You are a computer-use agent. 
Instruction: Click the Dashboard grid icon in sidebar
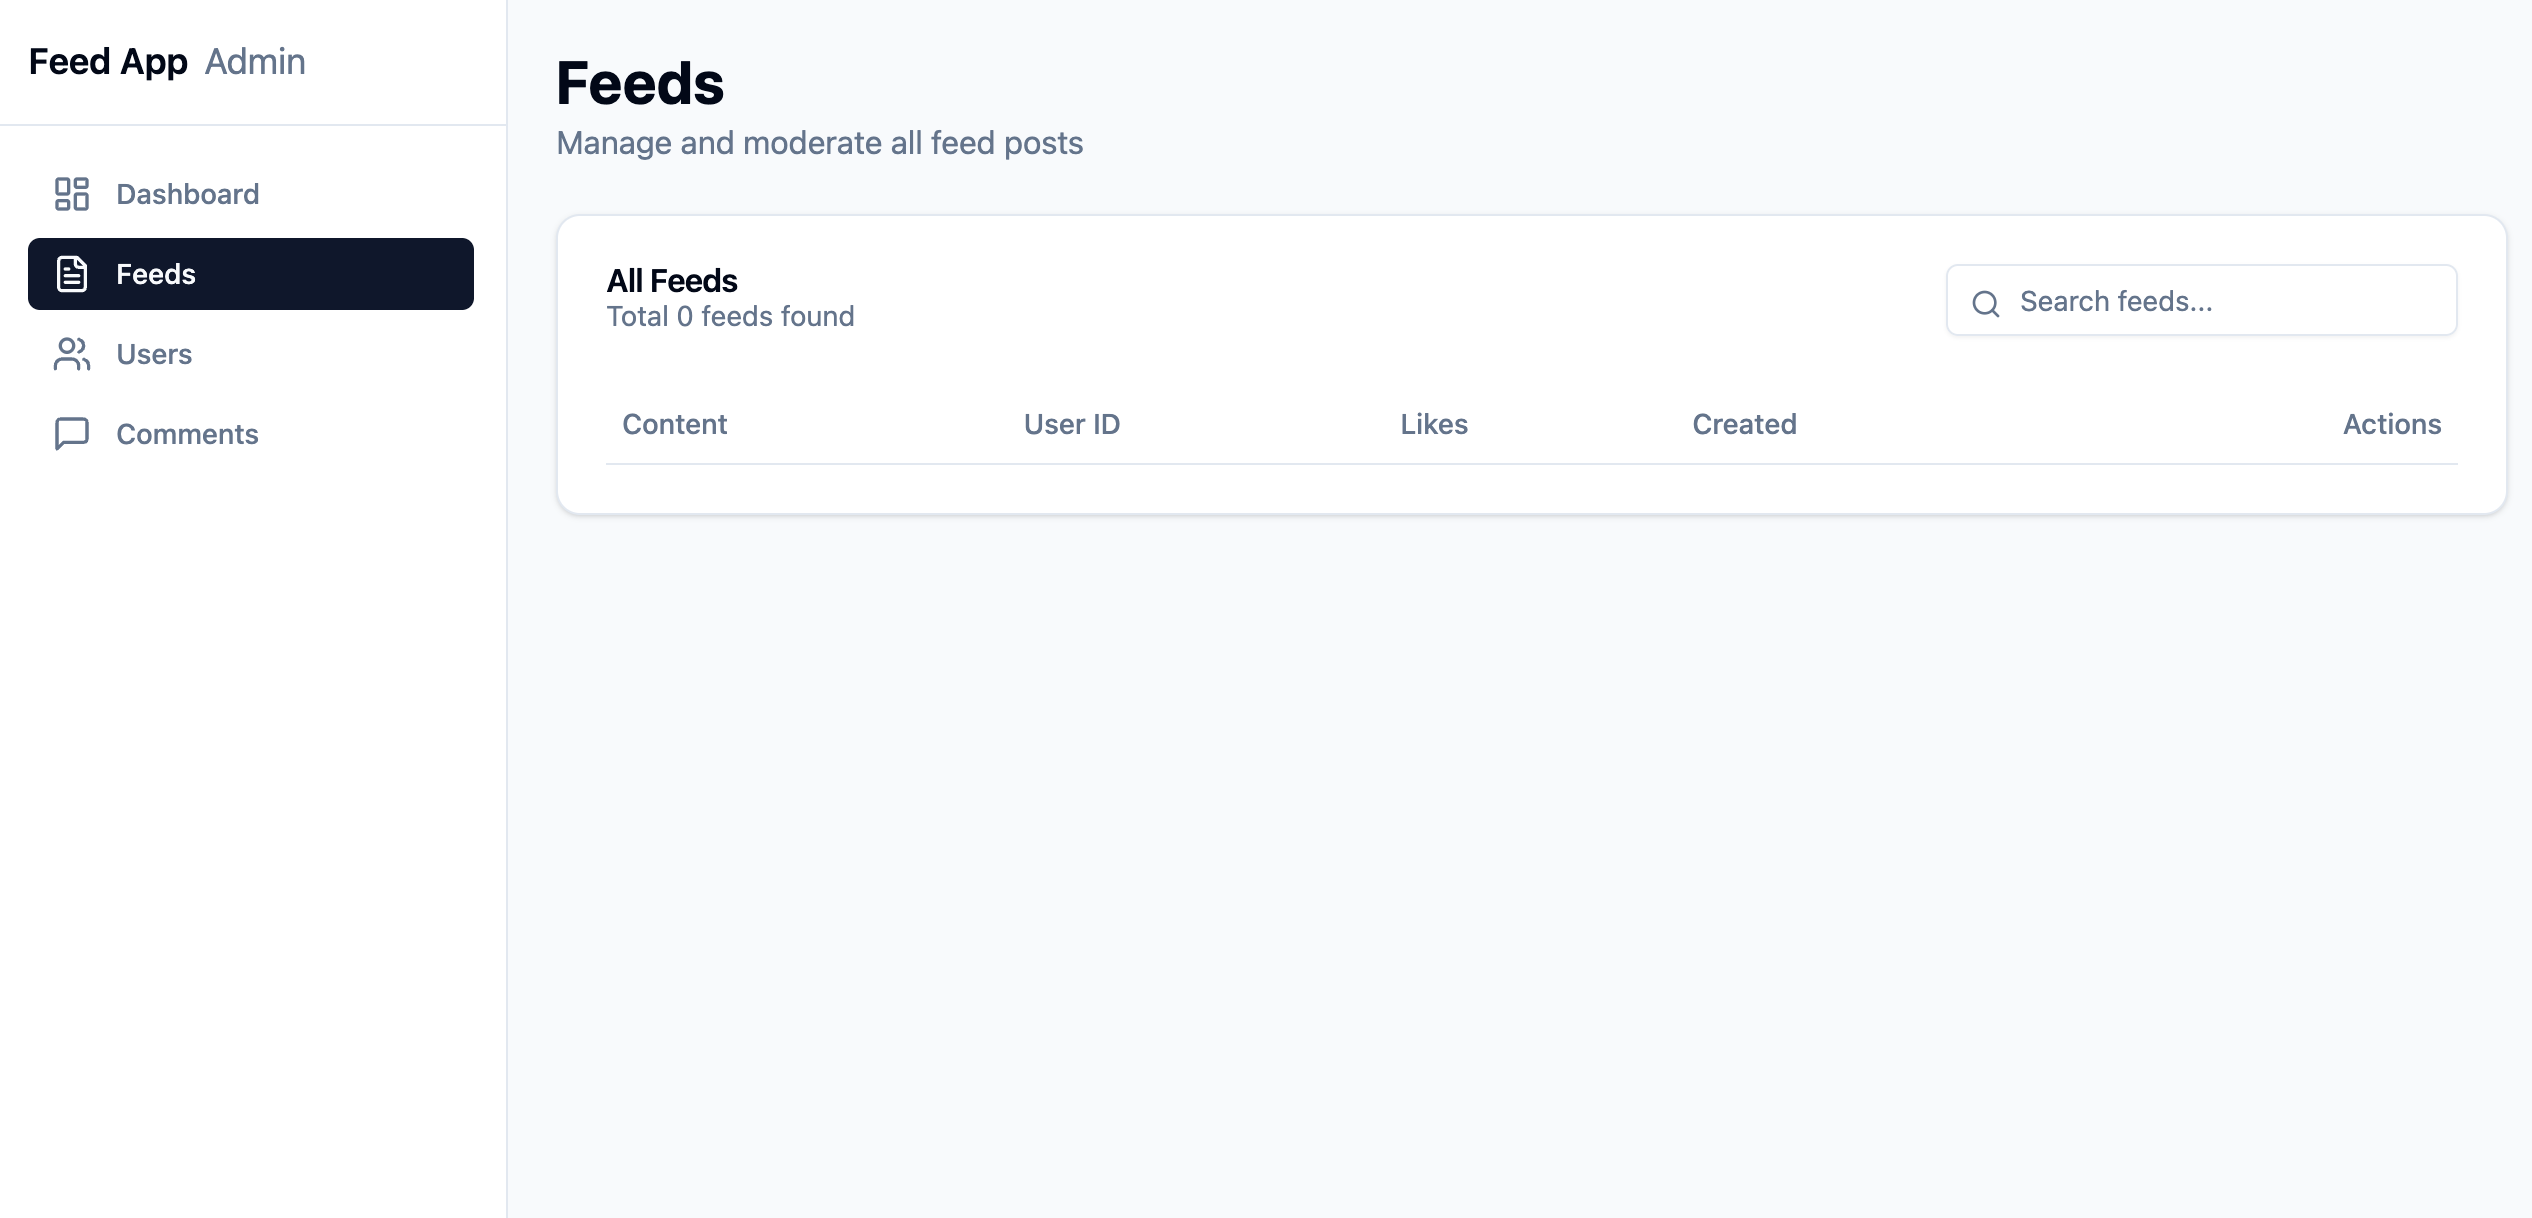click(72, 194)
